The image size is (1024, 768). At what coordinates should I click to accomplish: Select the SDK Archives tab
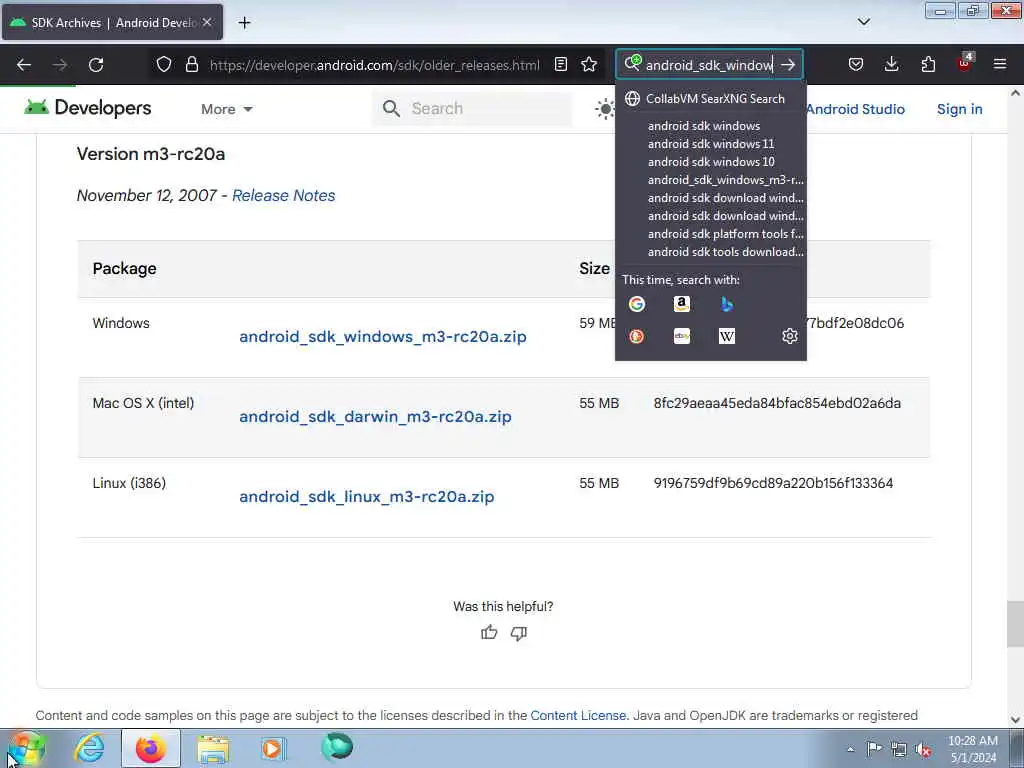113,22
